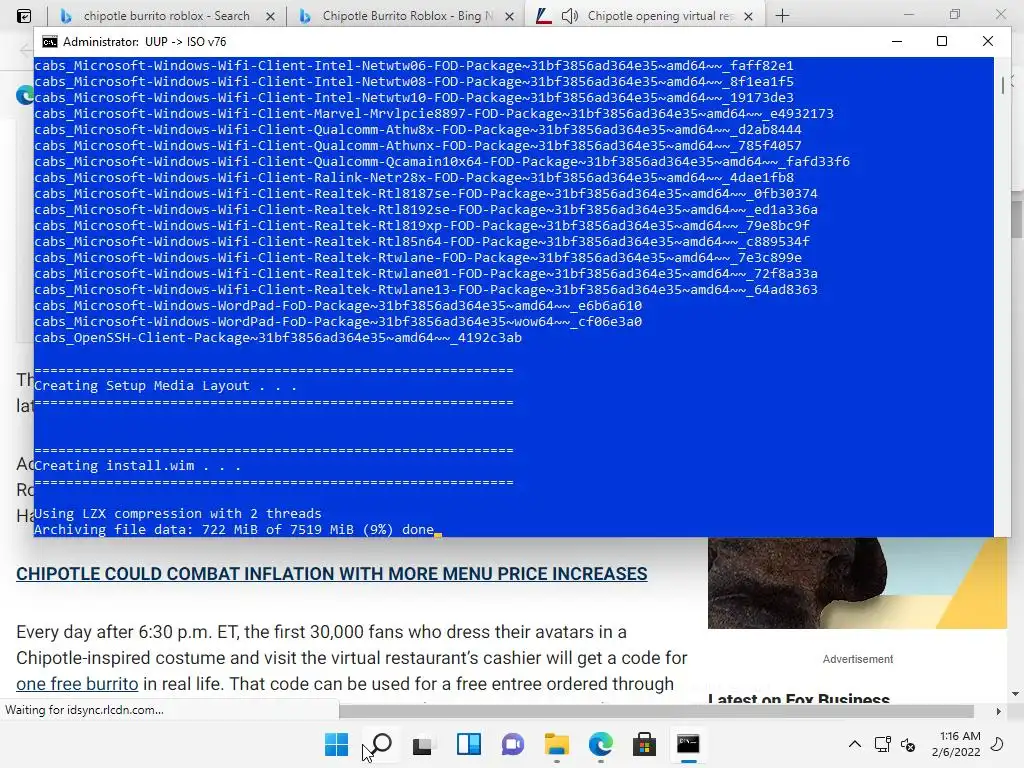
Task: Open clock and date flyout
Action: coord(956,744)
